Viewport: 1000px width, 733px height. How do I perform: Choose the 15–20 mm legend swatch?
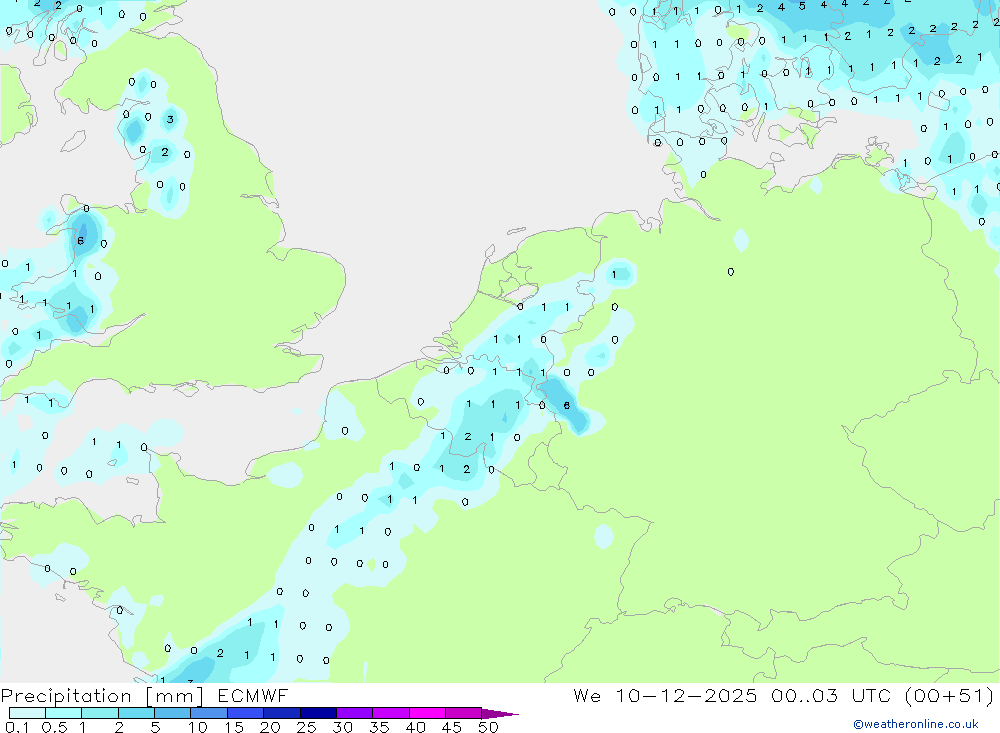click(x=245, y=713)
